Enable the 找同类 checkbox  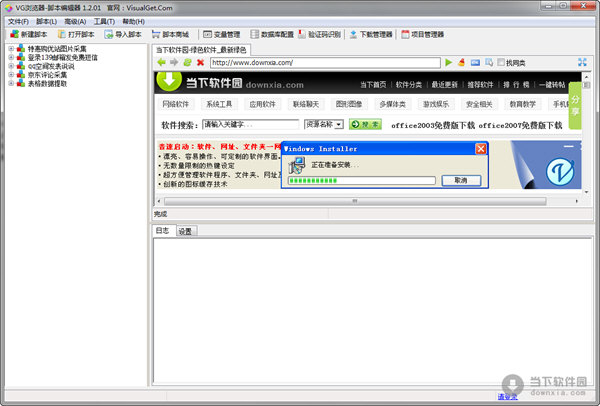pos(501,62)
